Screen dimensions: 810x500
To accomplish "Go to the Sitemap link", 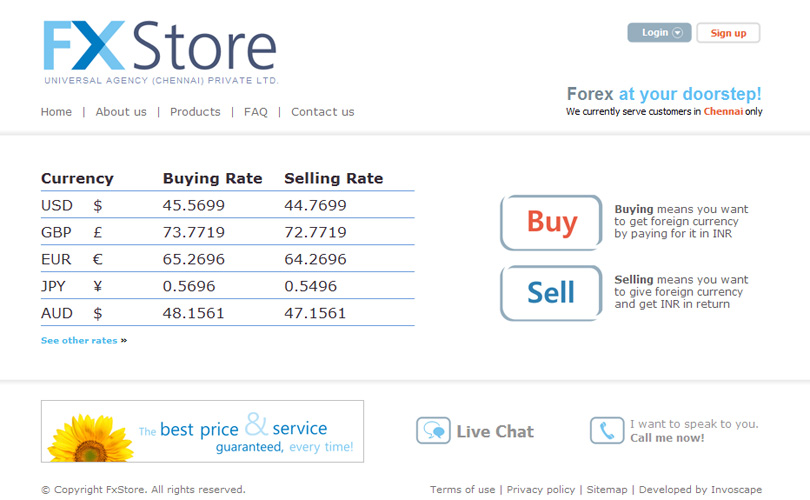I will pos(607,490).
